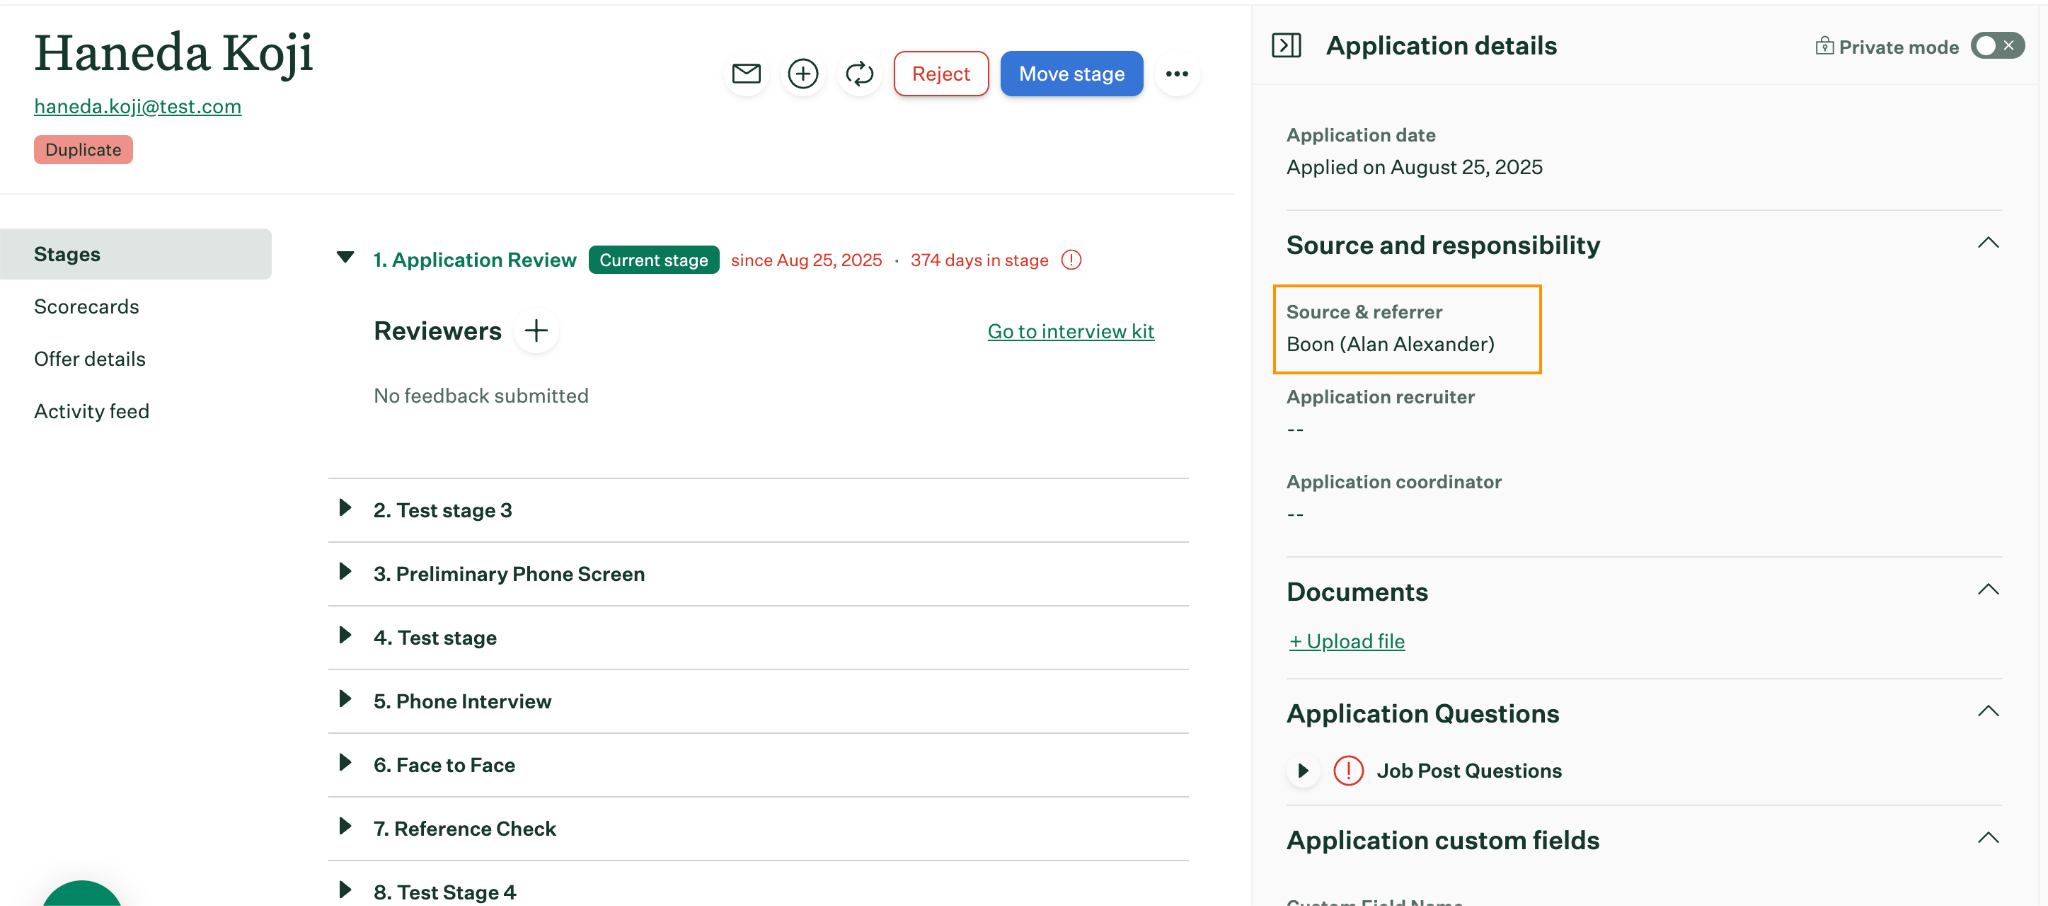This screenshot has height=906, width=2048.
Task: Click the circled plus add icon
Action: (x=803, y=74)
